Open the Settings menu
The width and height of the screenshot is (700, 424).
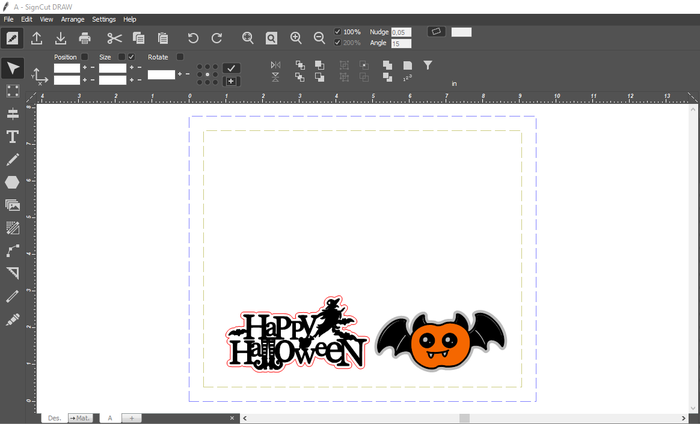(104, 19)
